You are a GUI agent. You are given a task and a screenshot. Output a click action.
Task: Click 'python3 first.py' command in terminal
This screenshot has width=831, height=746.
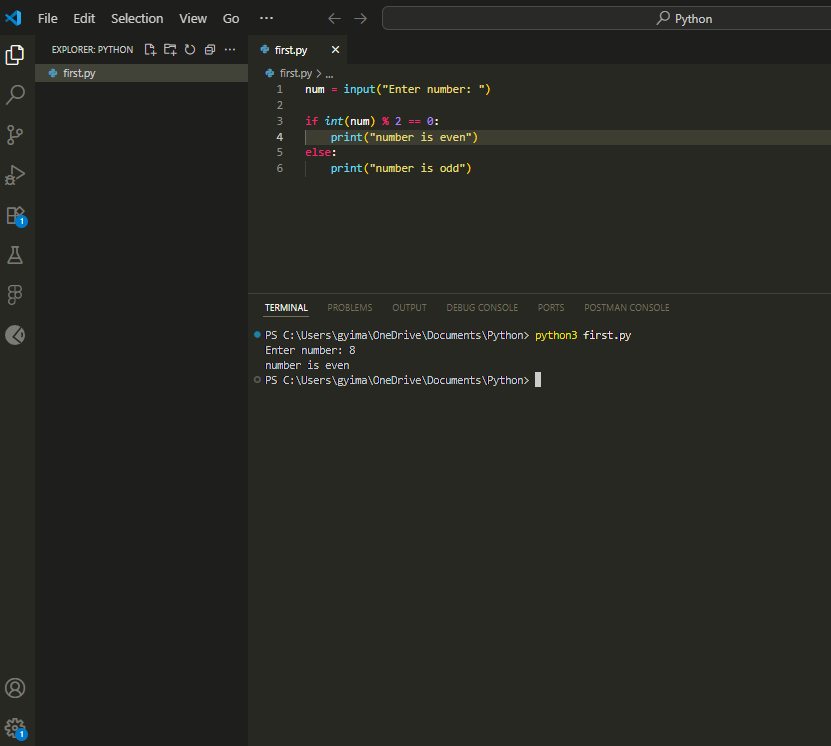[583, 335]
